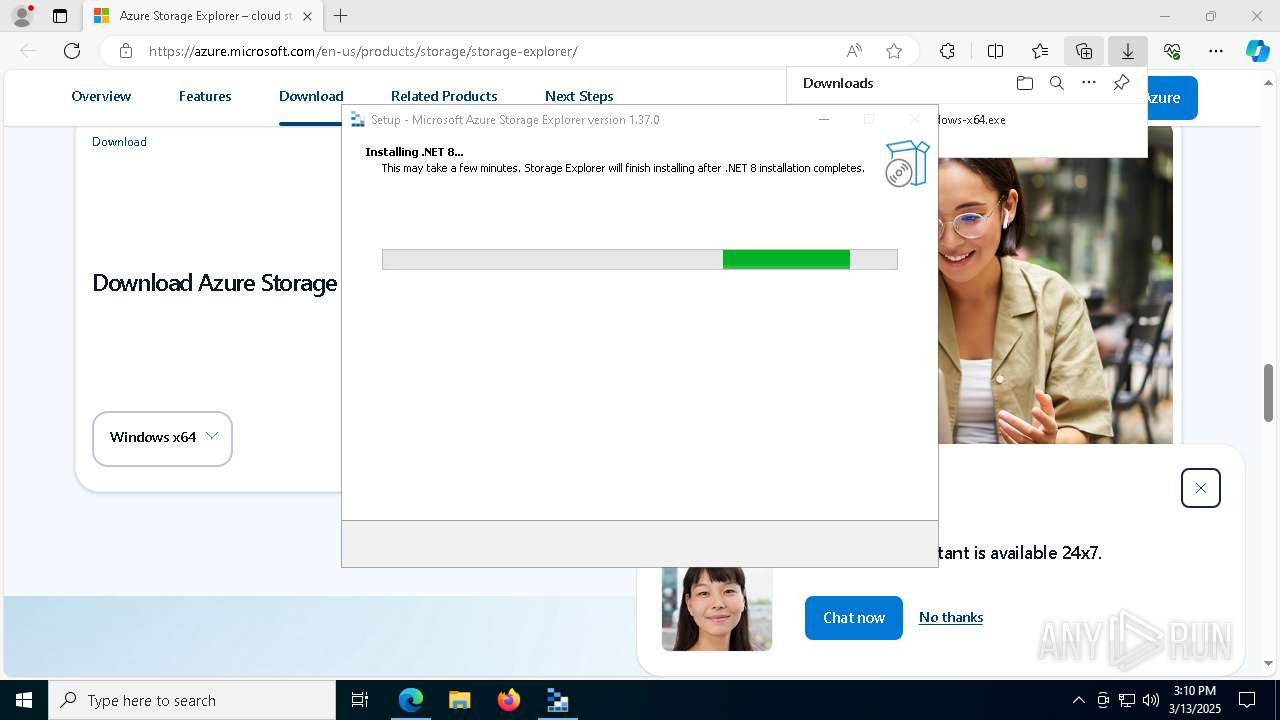Click the installer title bar icon
This screenshot has height=720, width=1280.
point(357,119)
